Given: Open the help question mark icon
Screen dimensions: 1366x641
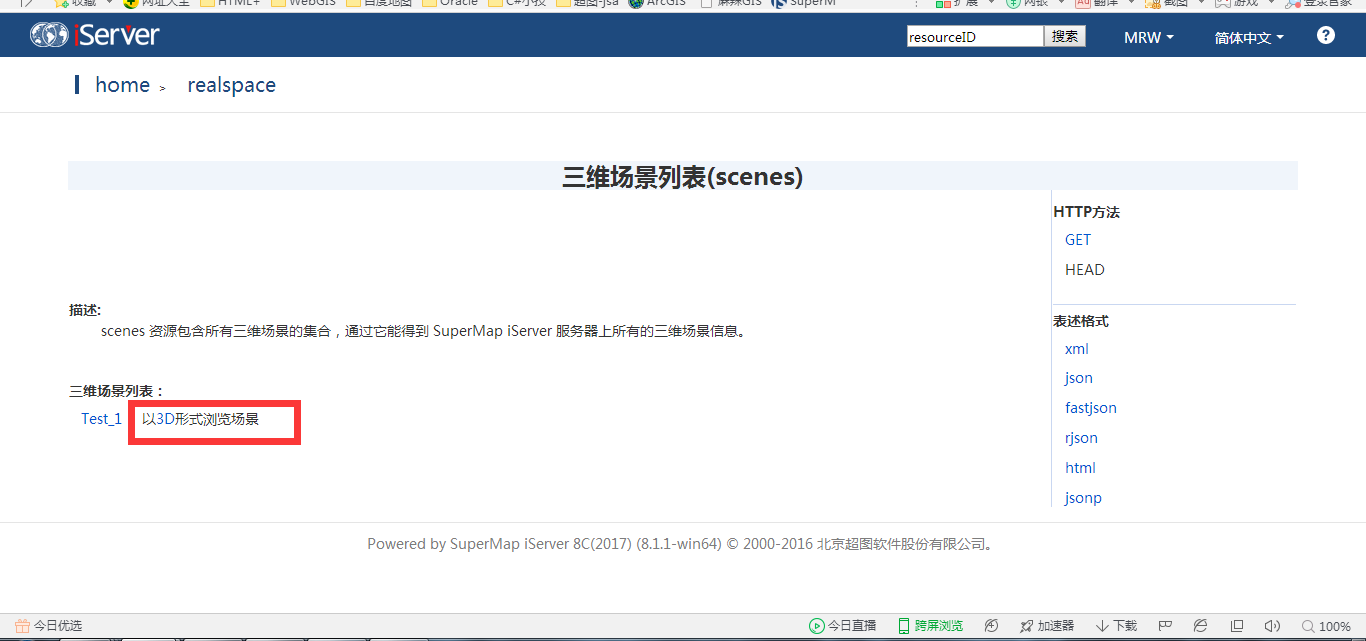Looking at the screenshot, I should click(1326, 35).
